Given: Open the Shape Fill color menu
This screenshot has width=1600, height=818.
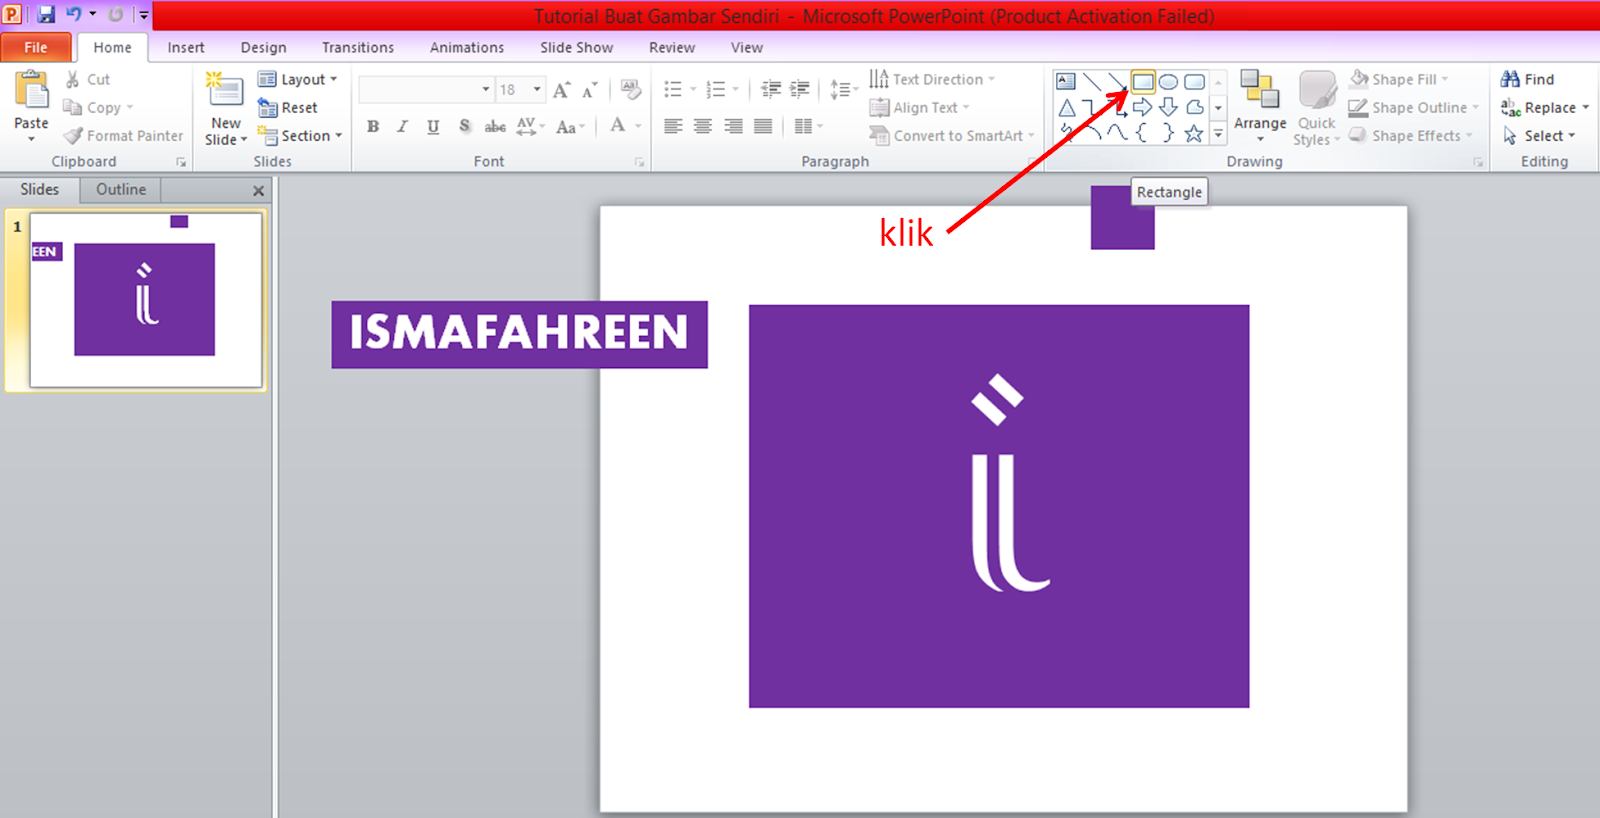Looking at the screenshot, I should (x=1398, y=79).
